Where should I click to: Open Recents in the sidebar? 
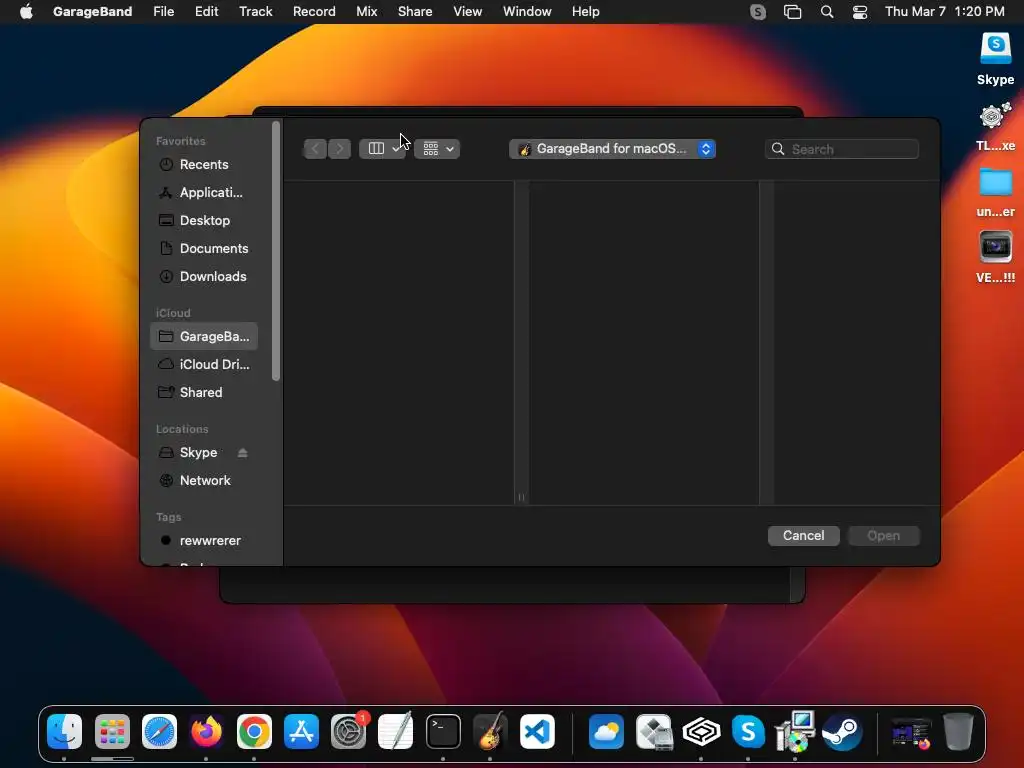[204, 165]
